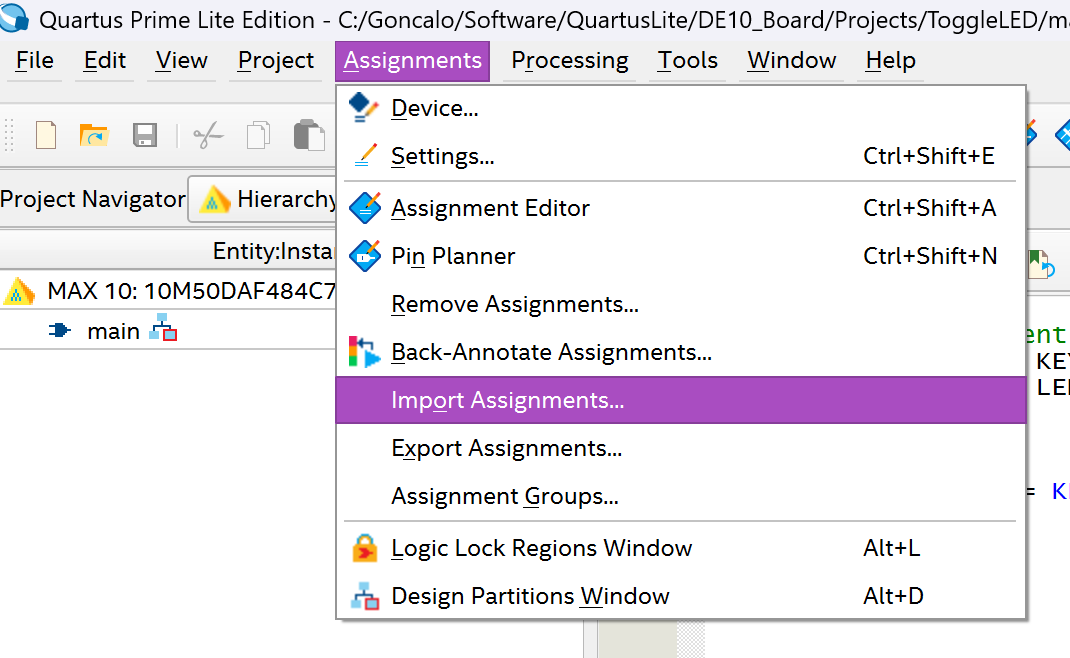The height and width of the screenshot is (658, 1070).
Task: Open Logic Lock Regions Window entry
Action: click(x=681, y=548)
